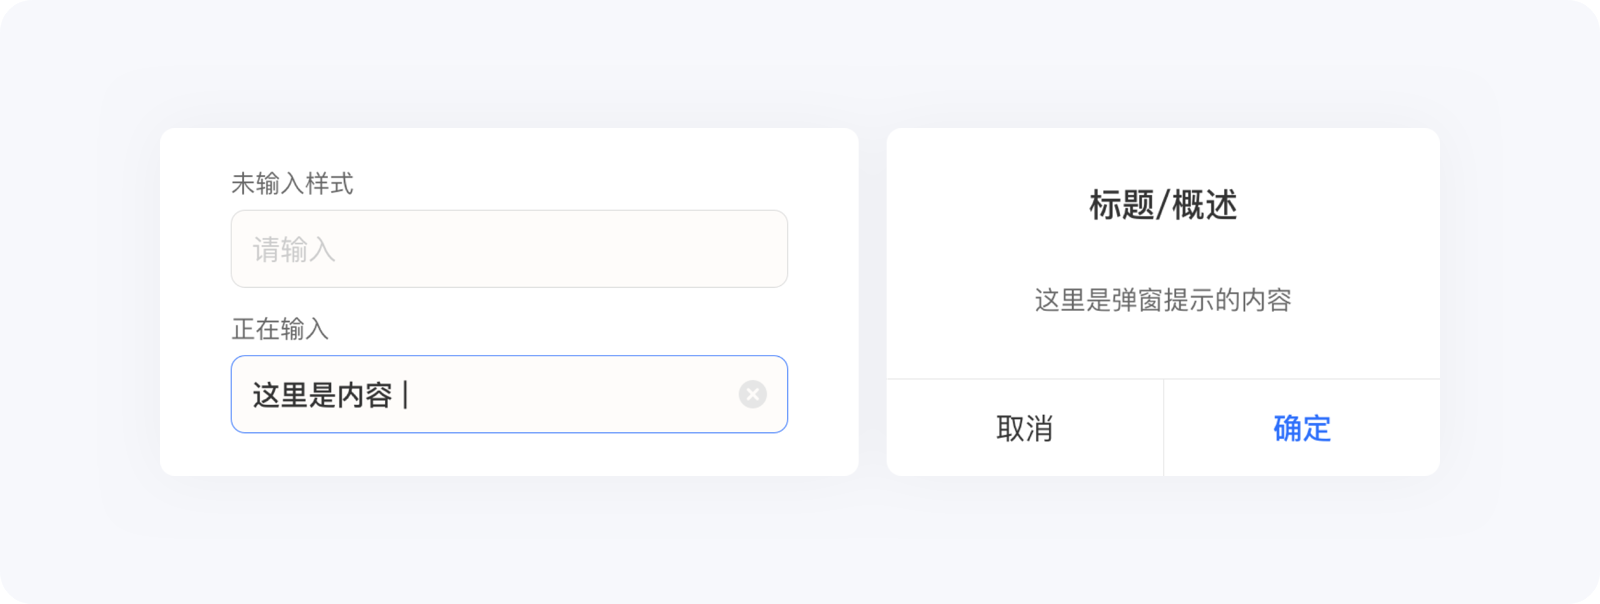Viewport: 1600px width, 604px height.
Task: Select the gray cross icon inside the input field
Action: coord(753,395)
